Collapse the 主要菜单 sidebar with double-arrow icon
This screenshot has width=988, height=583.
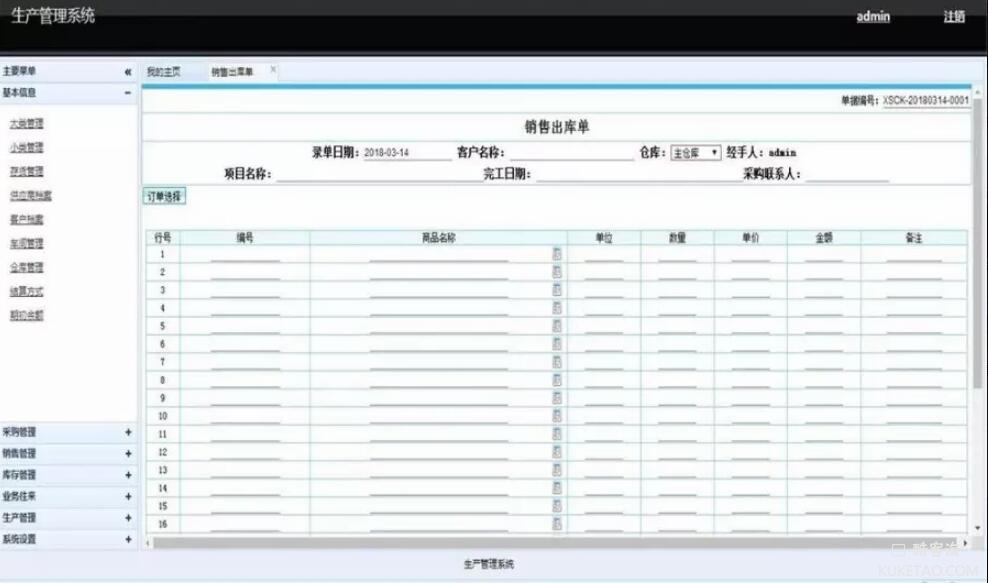(128, 72)
